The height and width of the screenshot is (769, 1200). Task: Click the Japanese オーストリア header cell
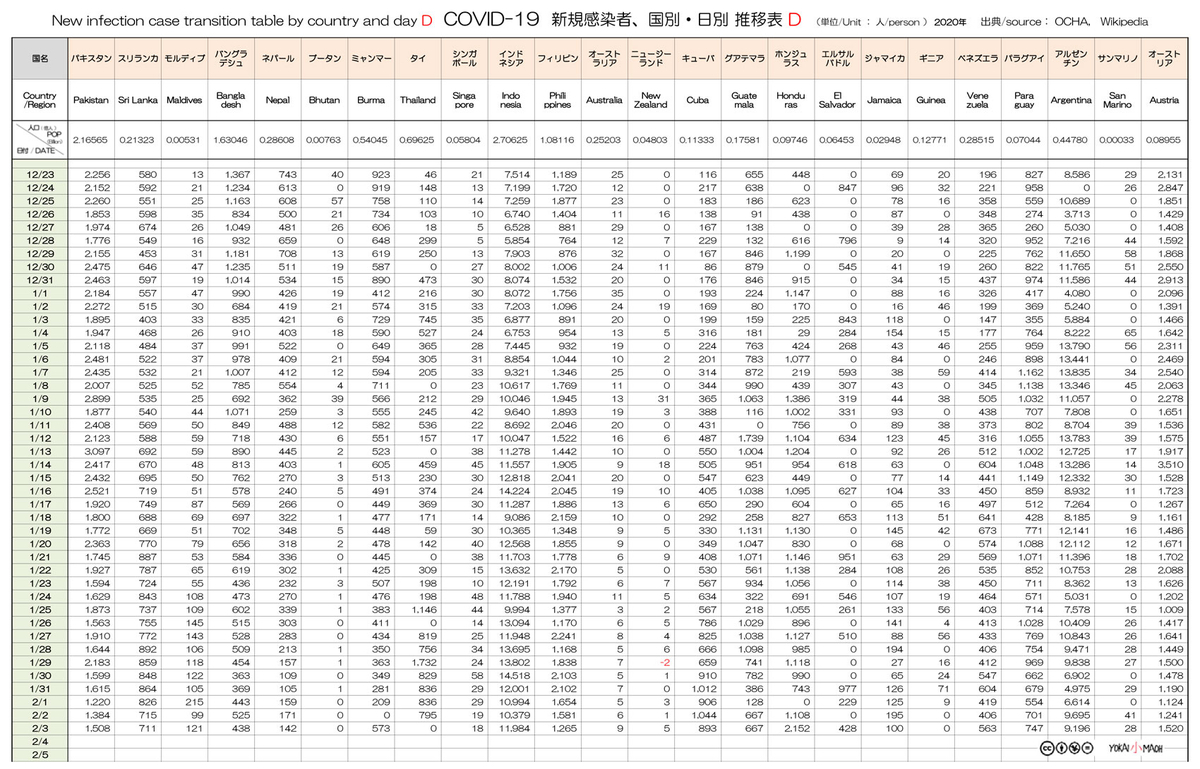point(1163,59)
